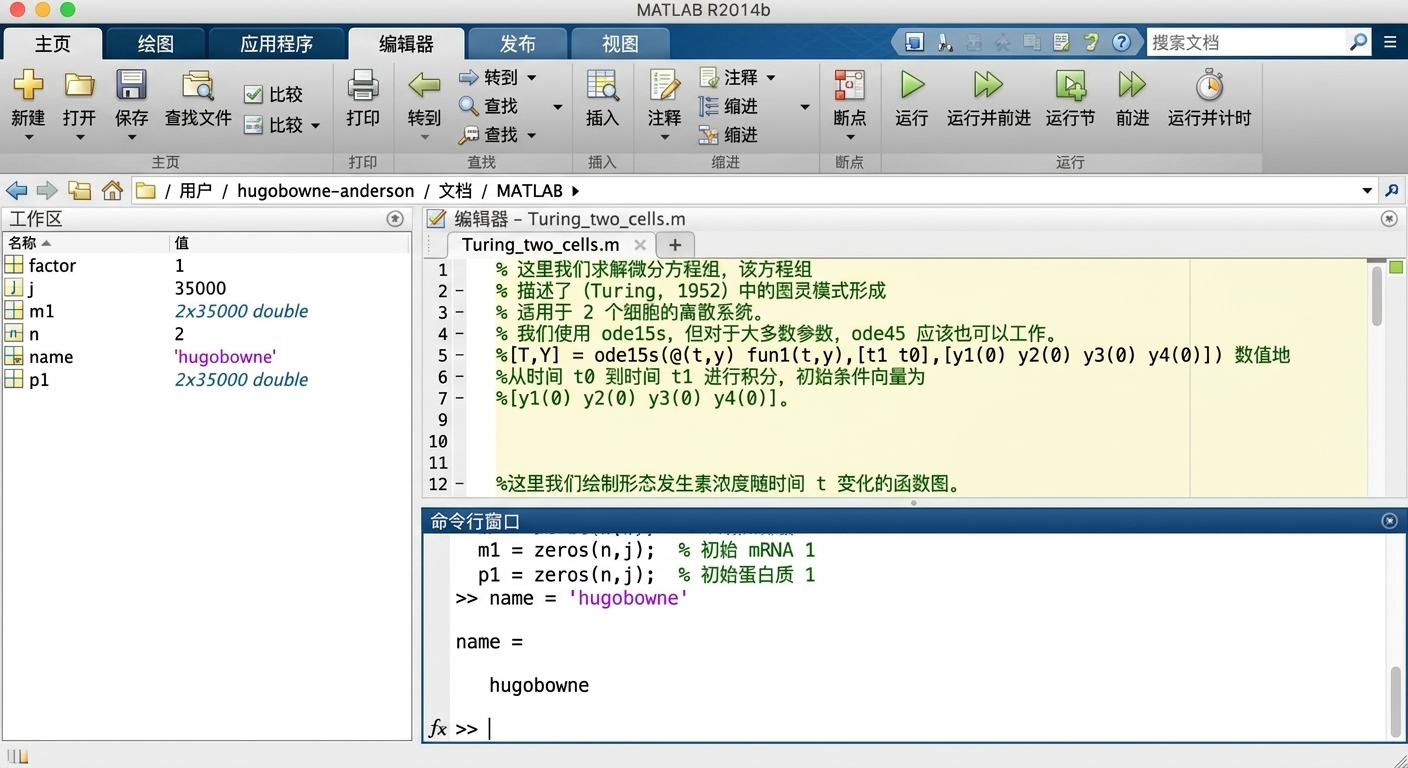Click the home folder icon
This screenshot has height=768, width=1408.
coord(112,190)
